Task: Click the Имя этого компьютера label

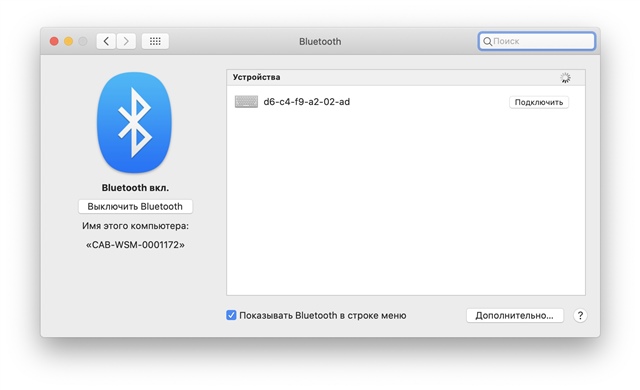Action: point(135,226)
